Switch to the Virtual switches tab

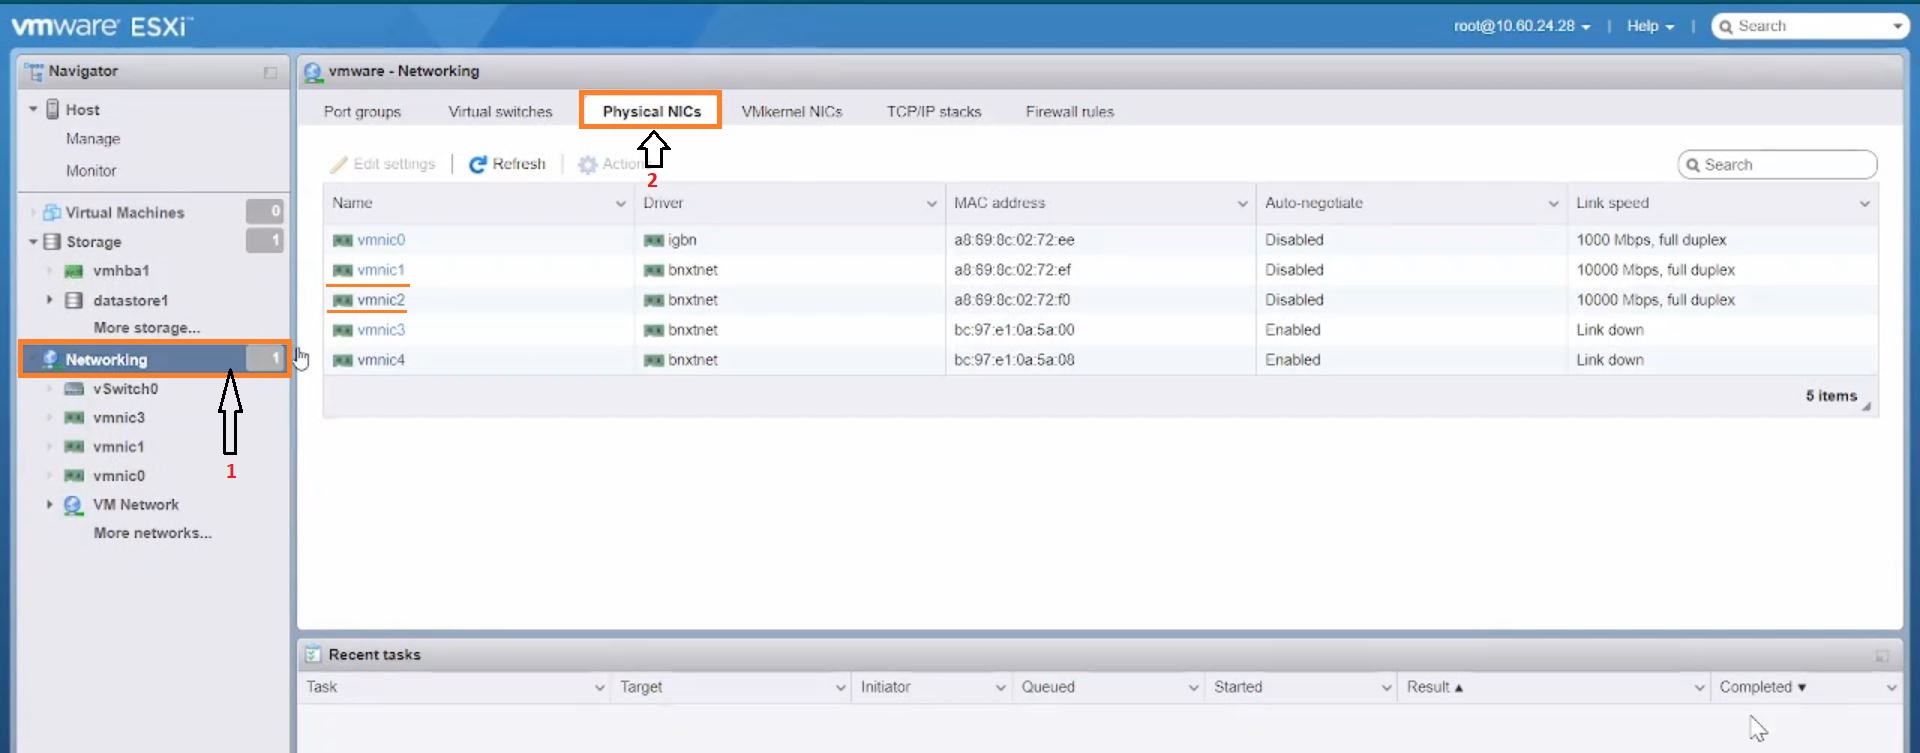tap(500, 111)
